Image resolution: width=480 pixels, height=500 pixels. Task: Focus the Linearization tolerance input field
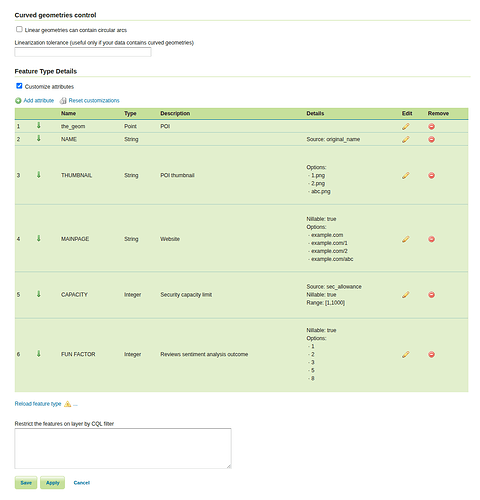[83, 52]
